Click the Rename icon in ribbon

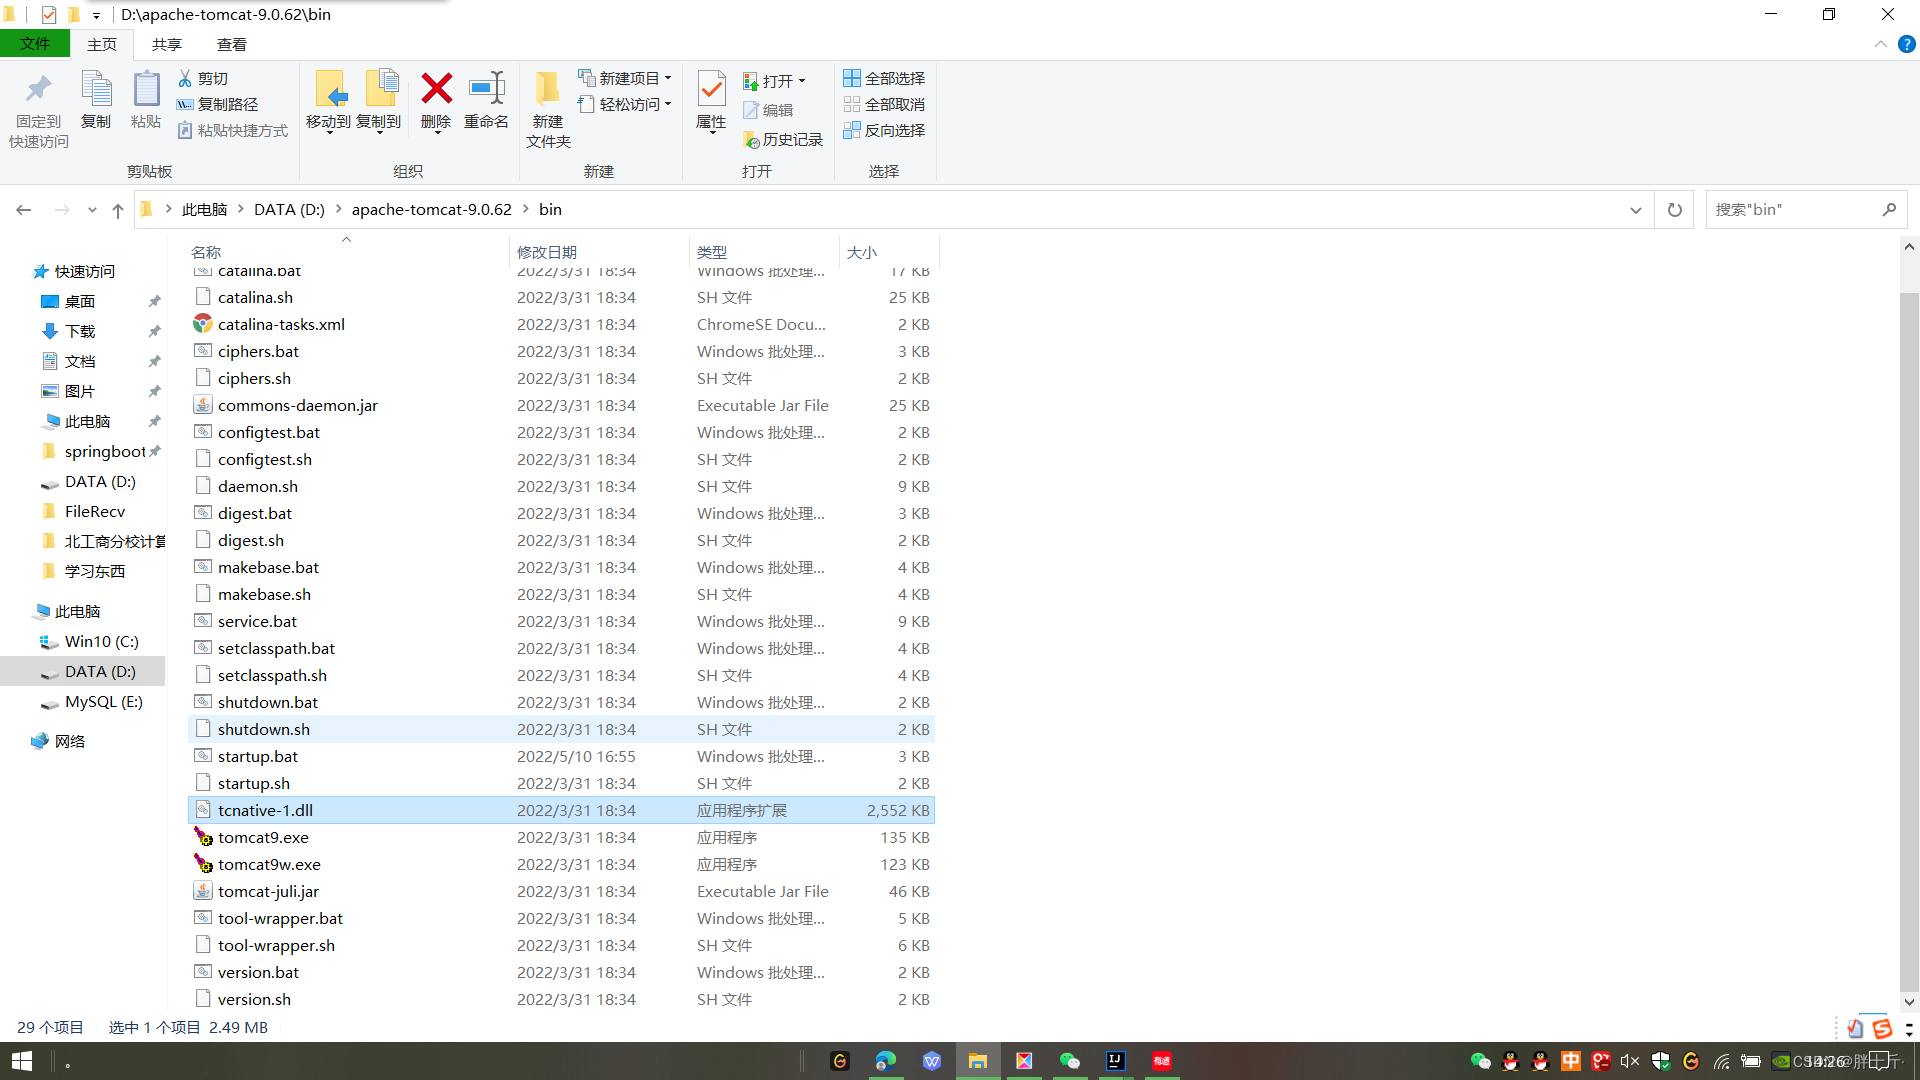pyautogui.click(x=486, y=90)
